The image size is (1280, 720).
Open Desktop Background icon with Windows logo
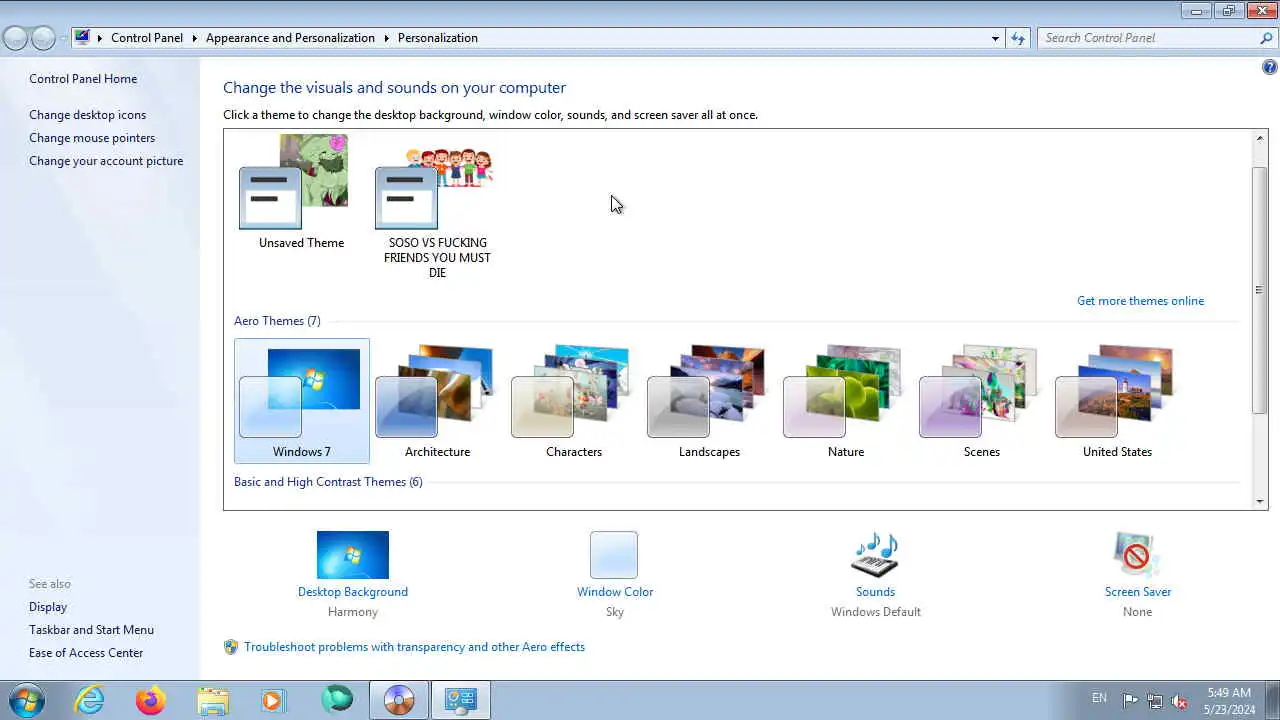[x=353, y=555]
